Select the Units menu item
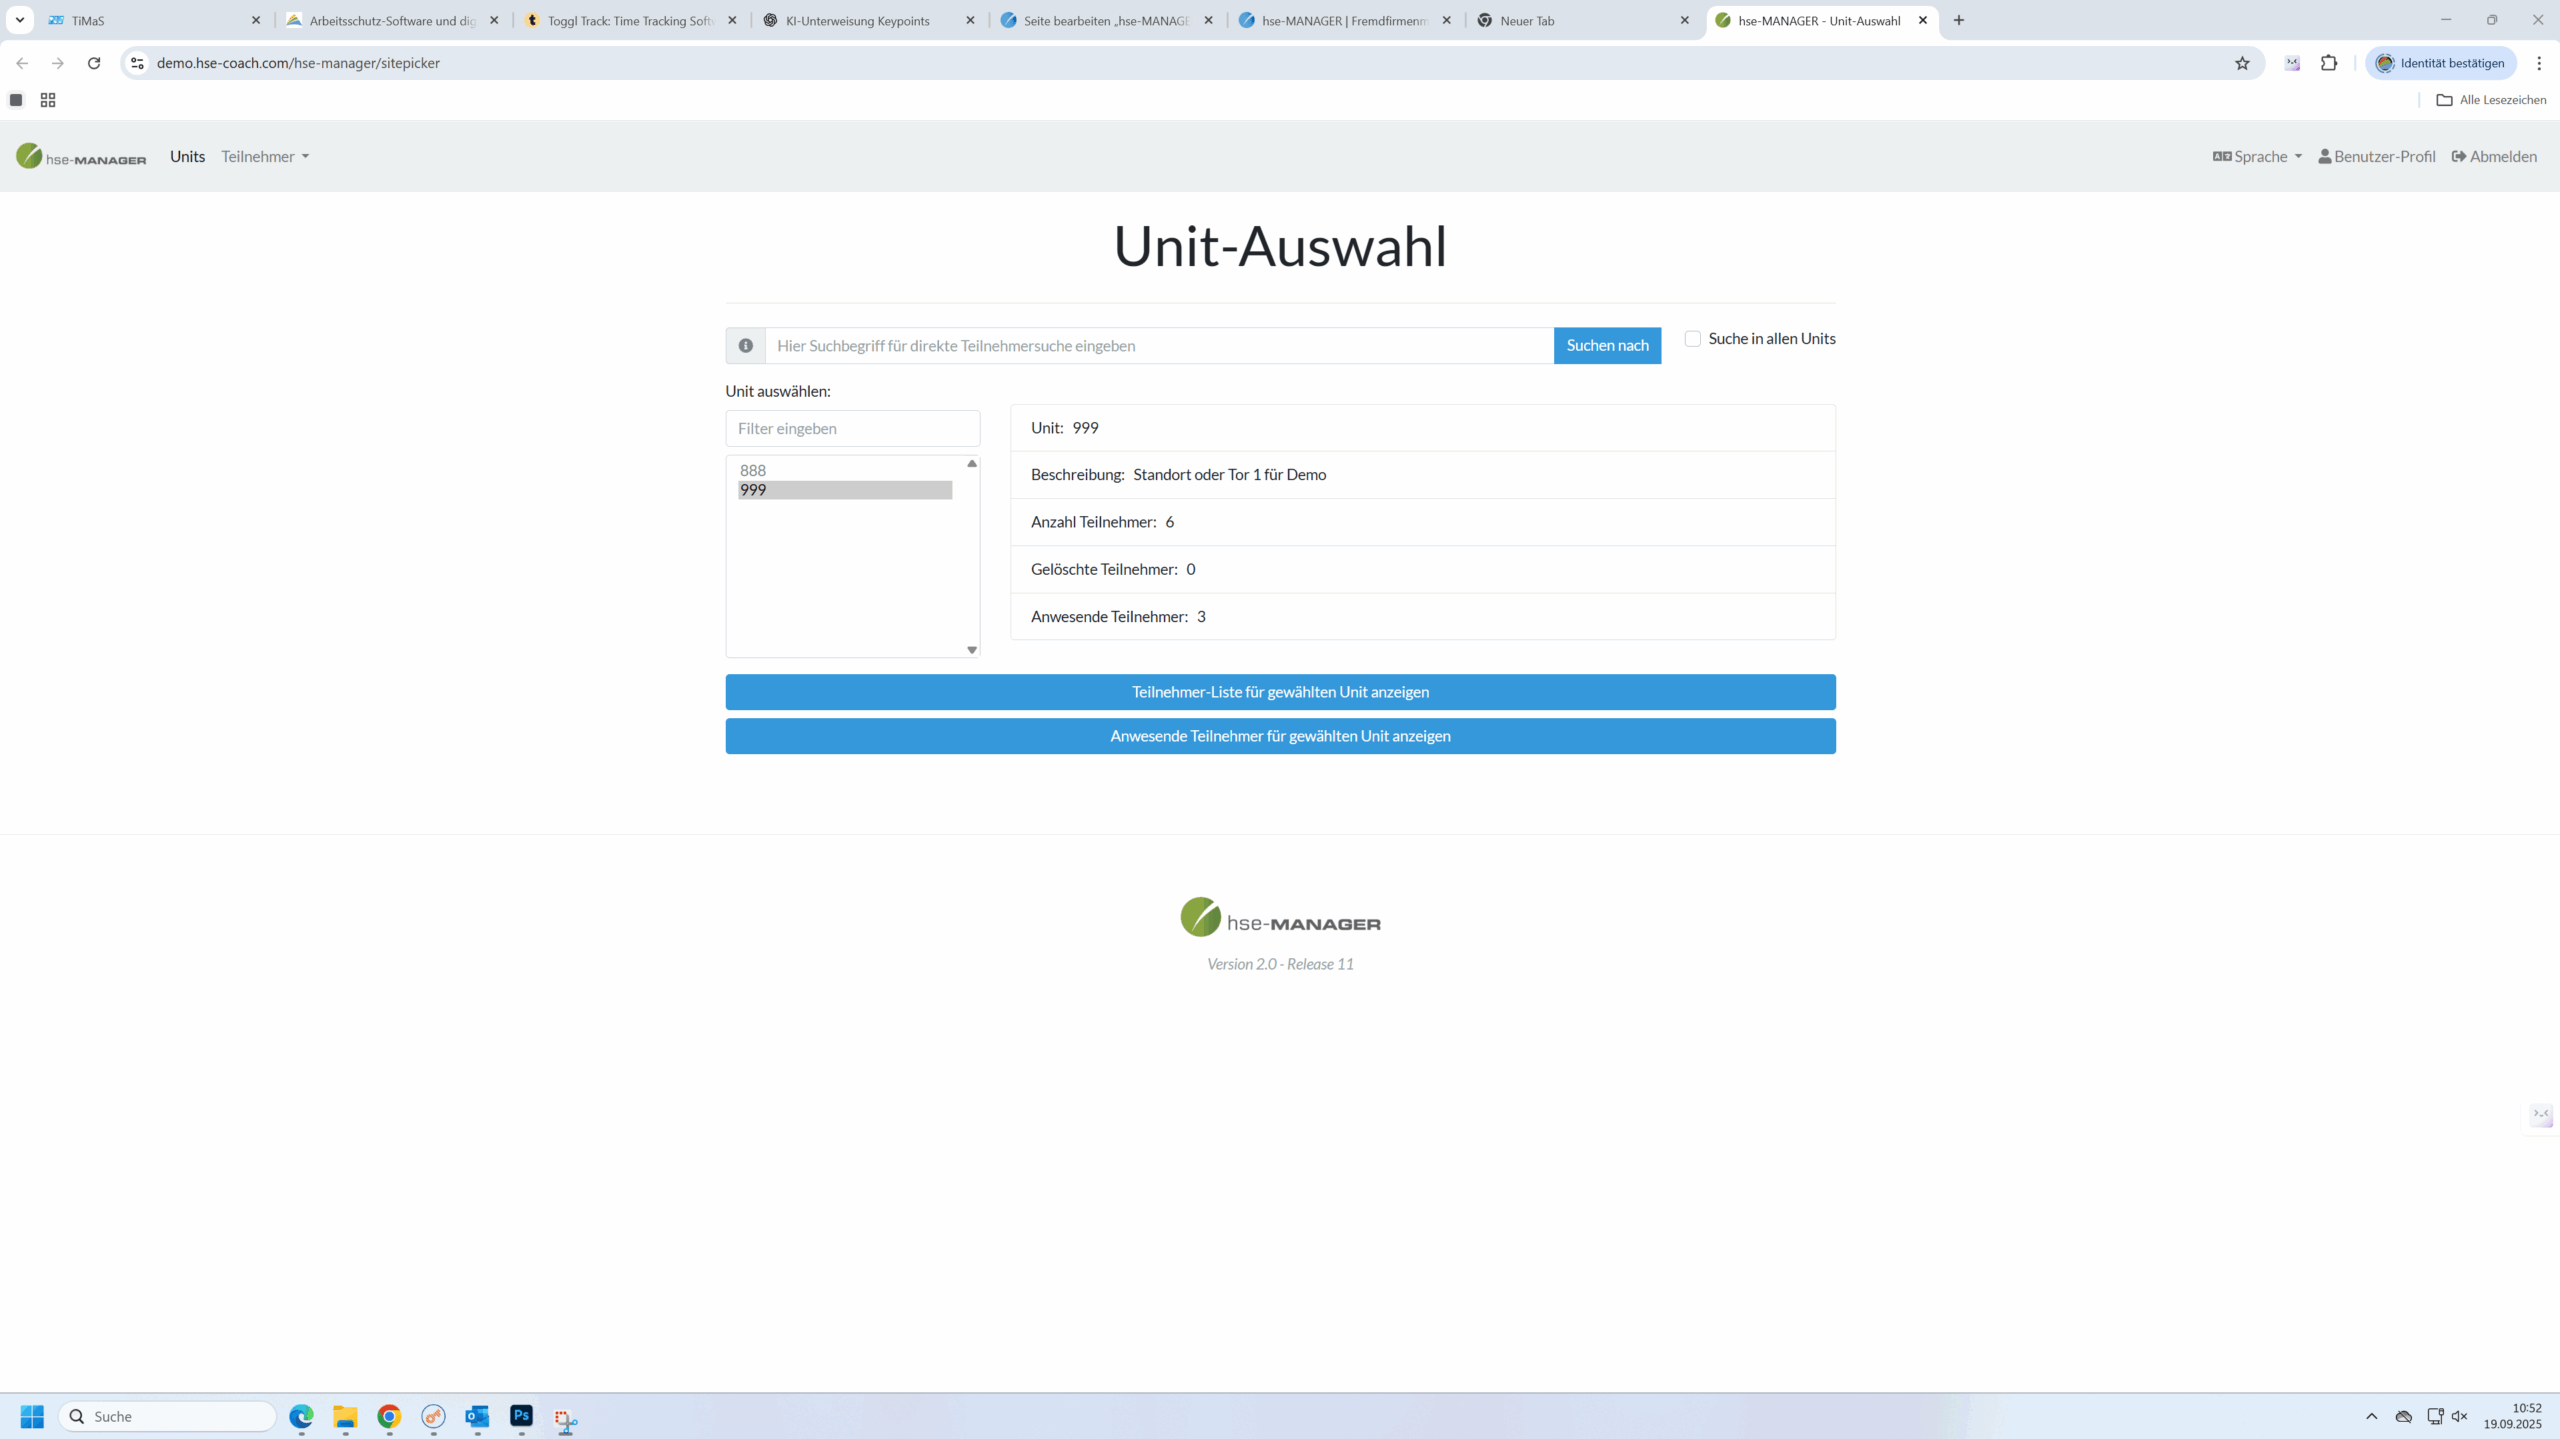This screenshot has width=2560, height=1439. (187, 157)
